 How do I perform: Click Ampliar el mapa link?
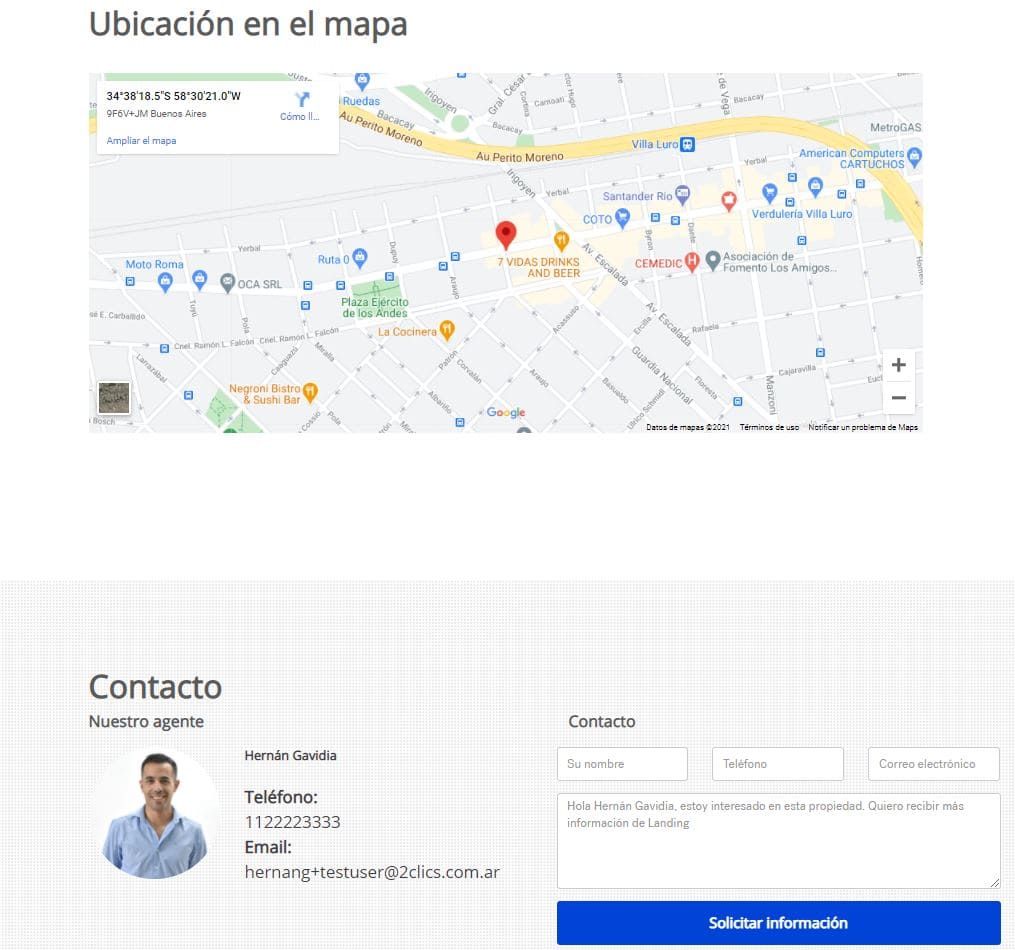(141, 140)
